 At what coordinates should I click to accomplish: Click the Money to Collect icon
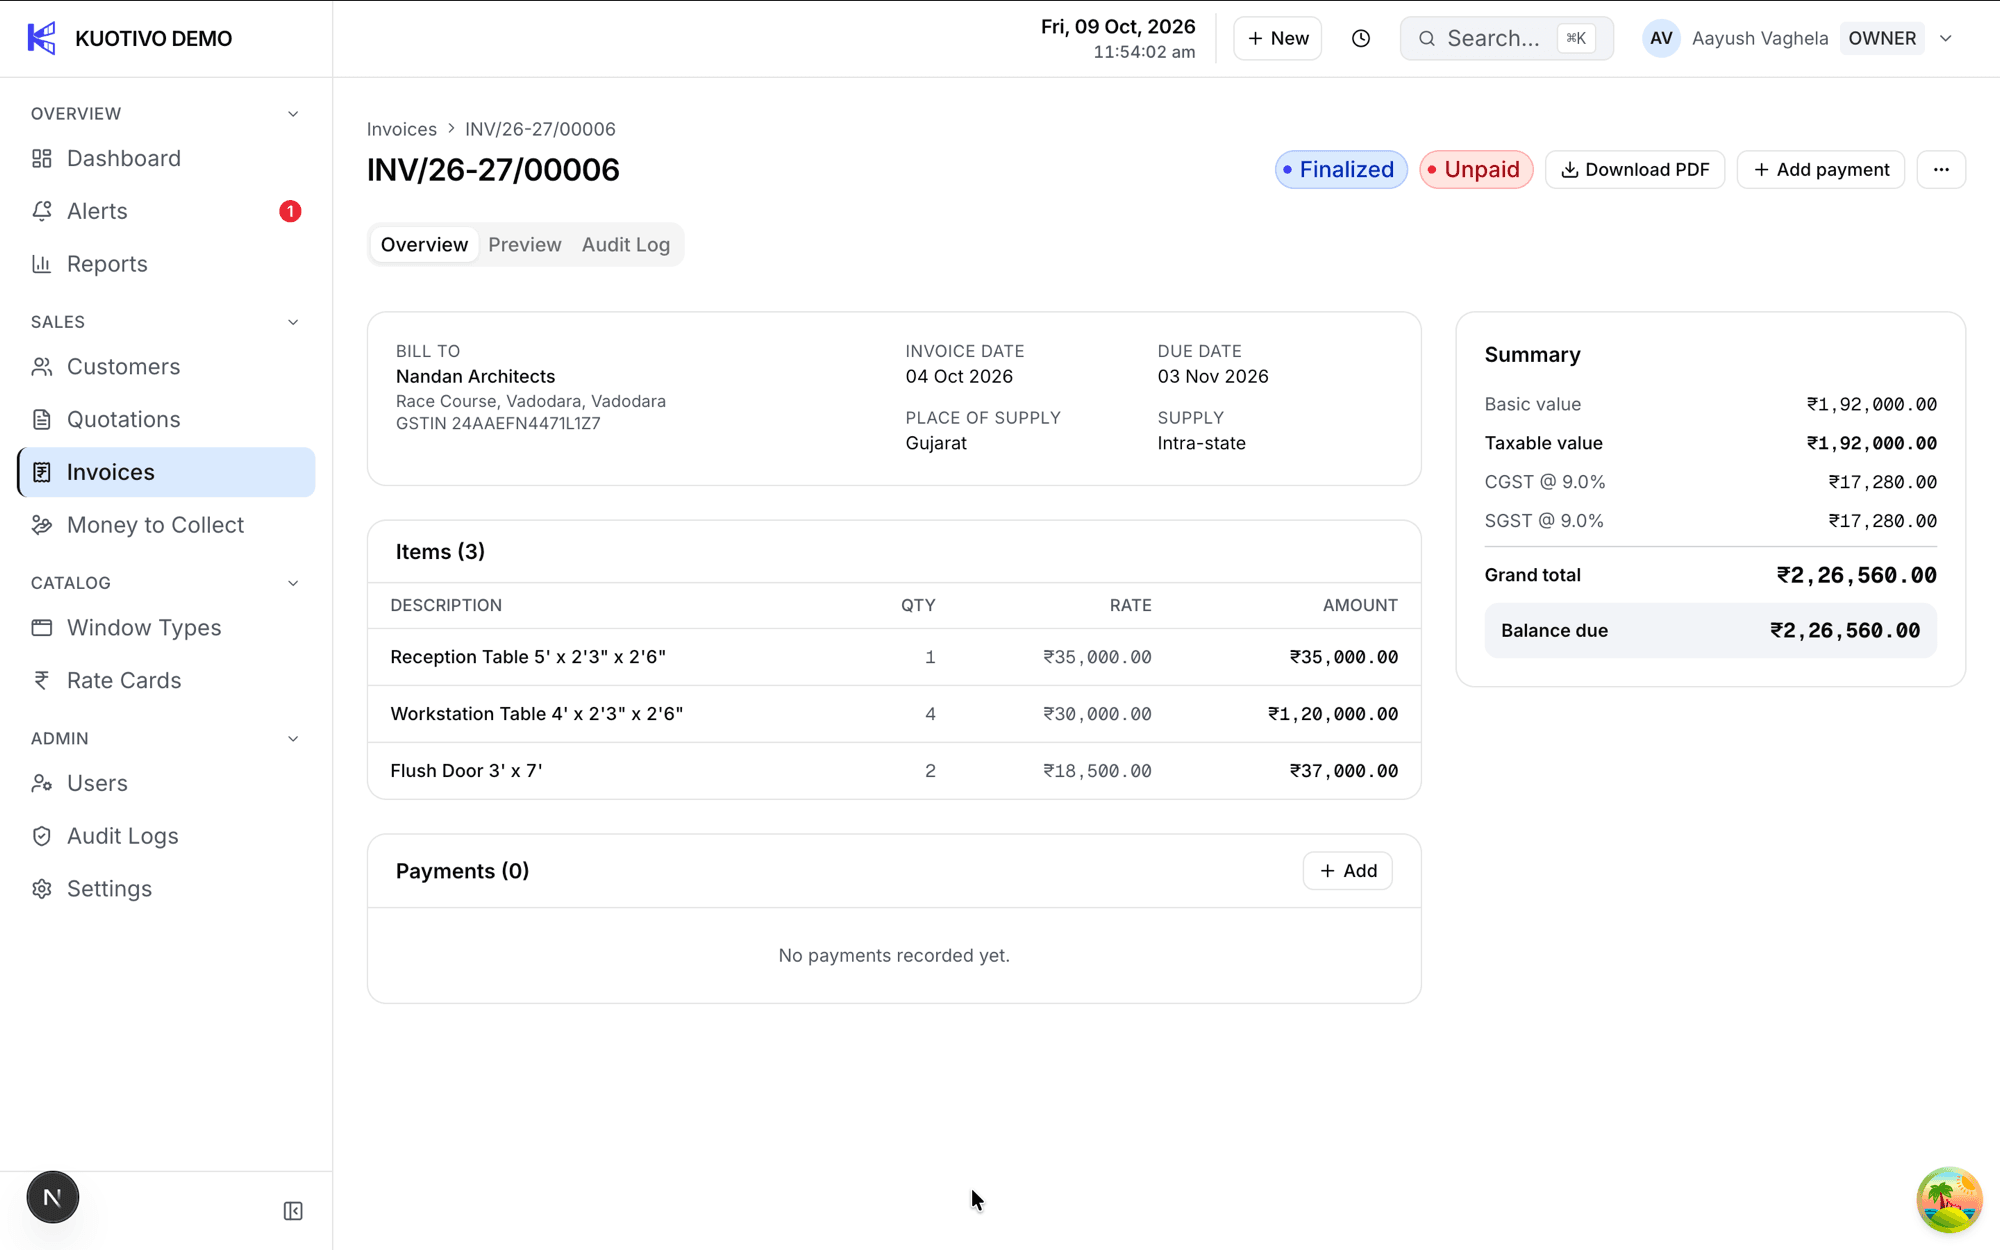pos(42,525)
